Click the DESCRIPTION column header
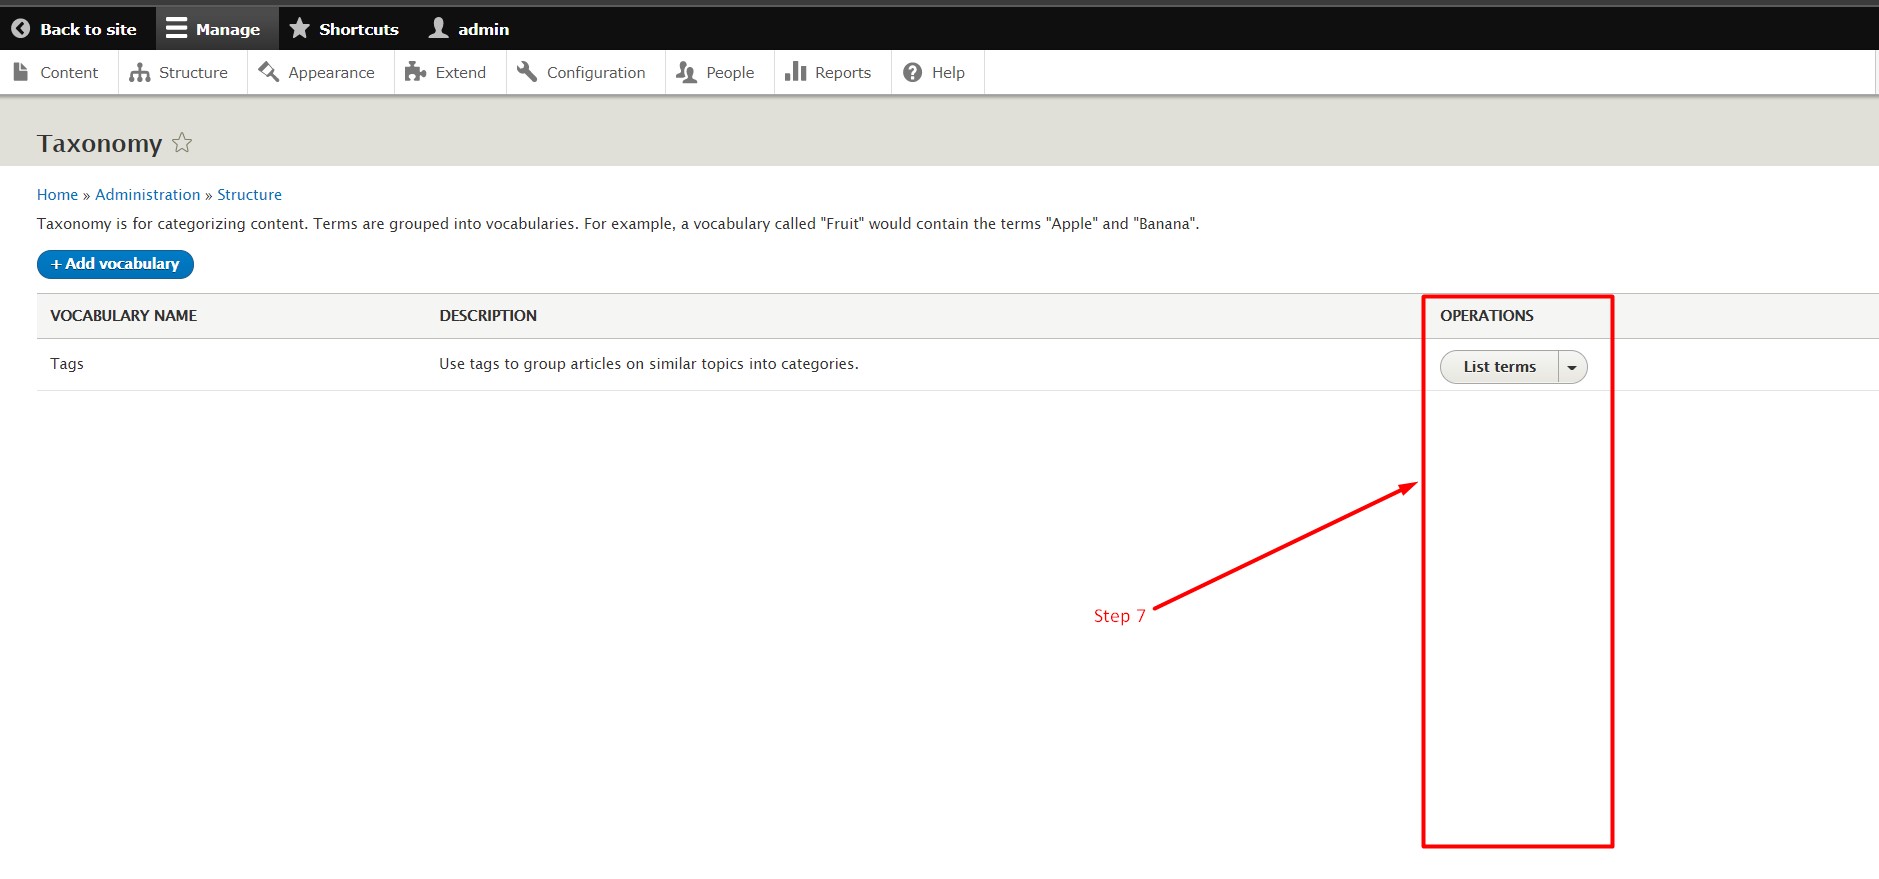1879x879 pixels. pyautogui.click(x=488, y=316)
